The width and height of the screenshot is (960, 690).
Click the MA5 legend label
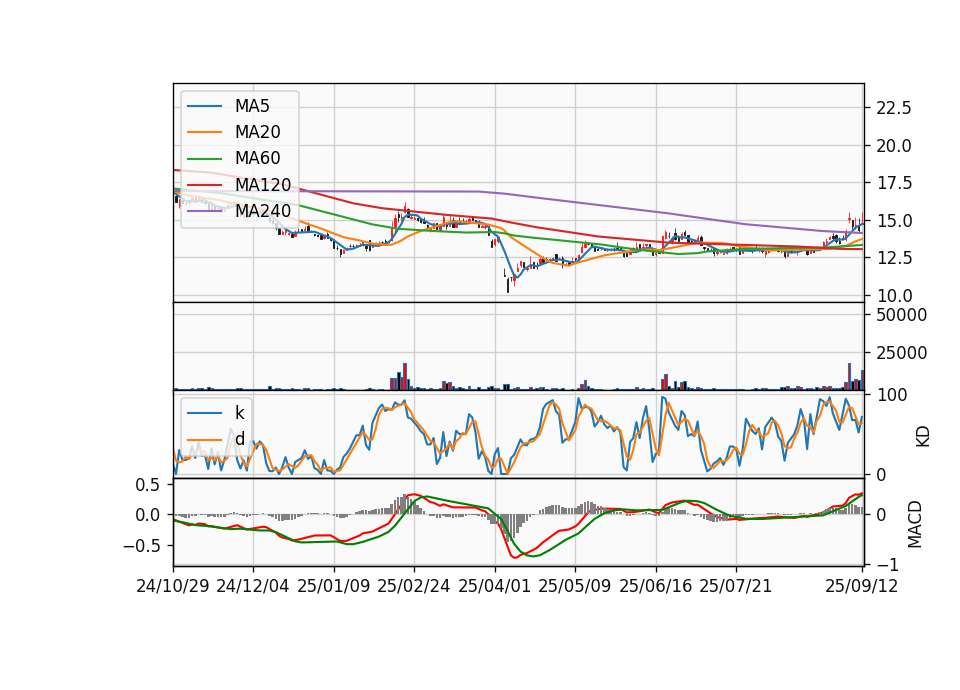tap(252, 106)
